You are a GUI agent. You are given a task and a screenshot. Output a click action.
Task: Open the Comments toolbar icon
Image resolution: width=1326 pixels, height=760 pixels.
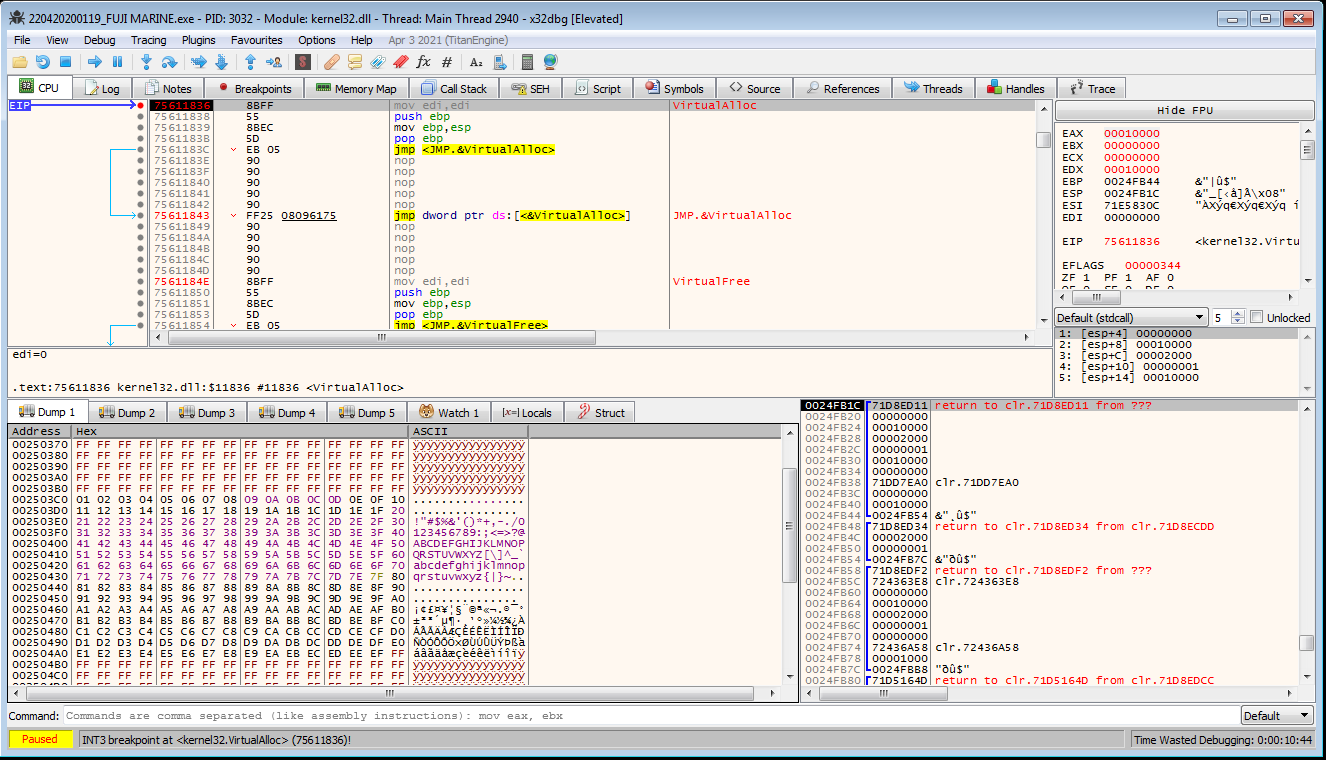pyautogui.click(x=355, y=62)
